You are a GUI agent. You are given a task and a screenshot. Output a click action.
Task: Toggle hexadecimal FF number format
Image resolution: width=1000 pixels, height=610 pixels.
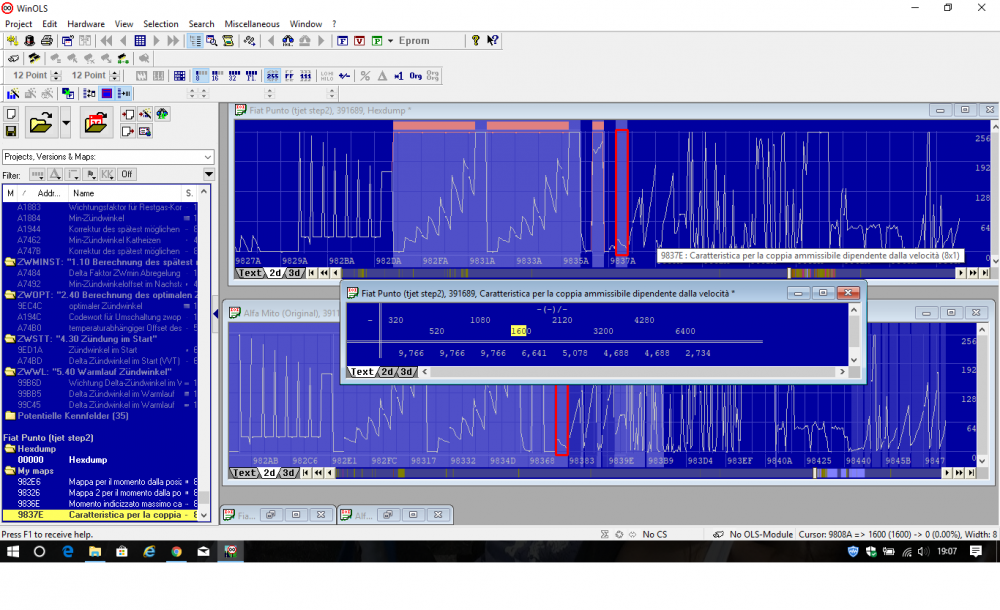coord(289,76)
